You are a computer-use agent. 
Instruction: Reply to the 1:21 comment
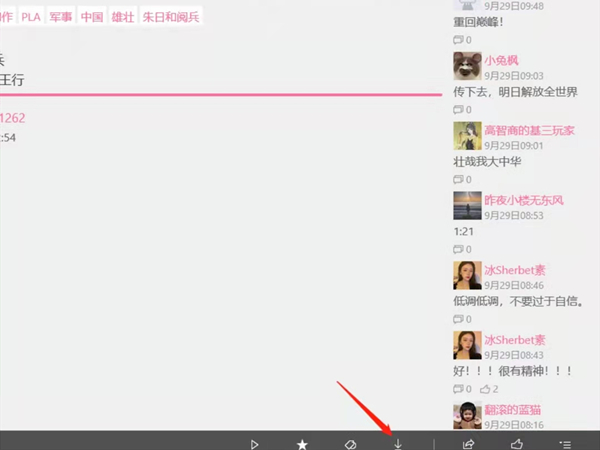tap(462, 249)
